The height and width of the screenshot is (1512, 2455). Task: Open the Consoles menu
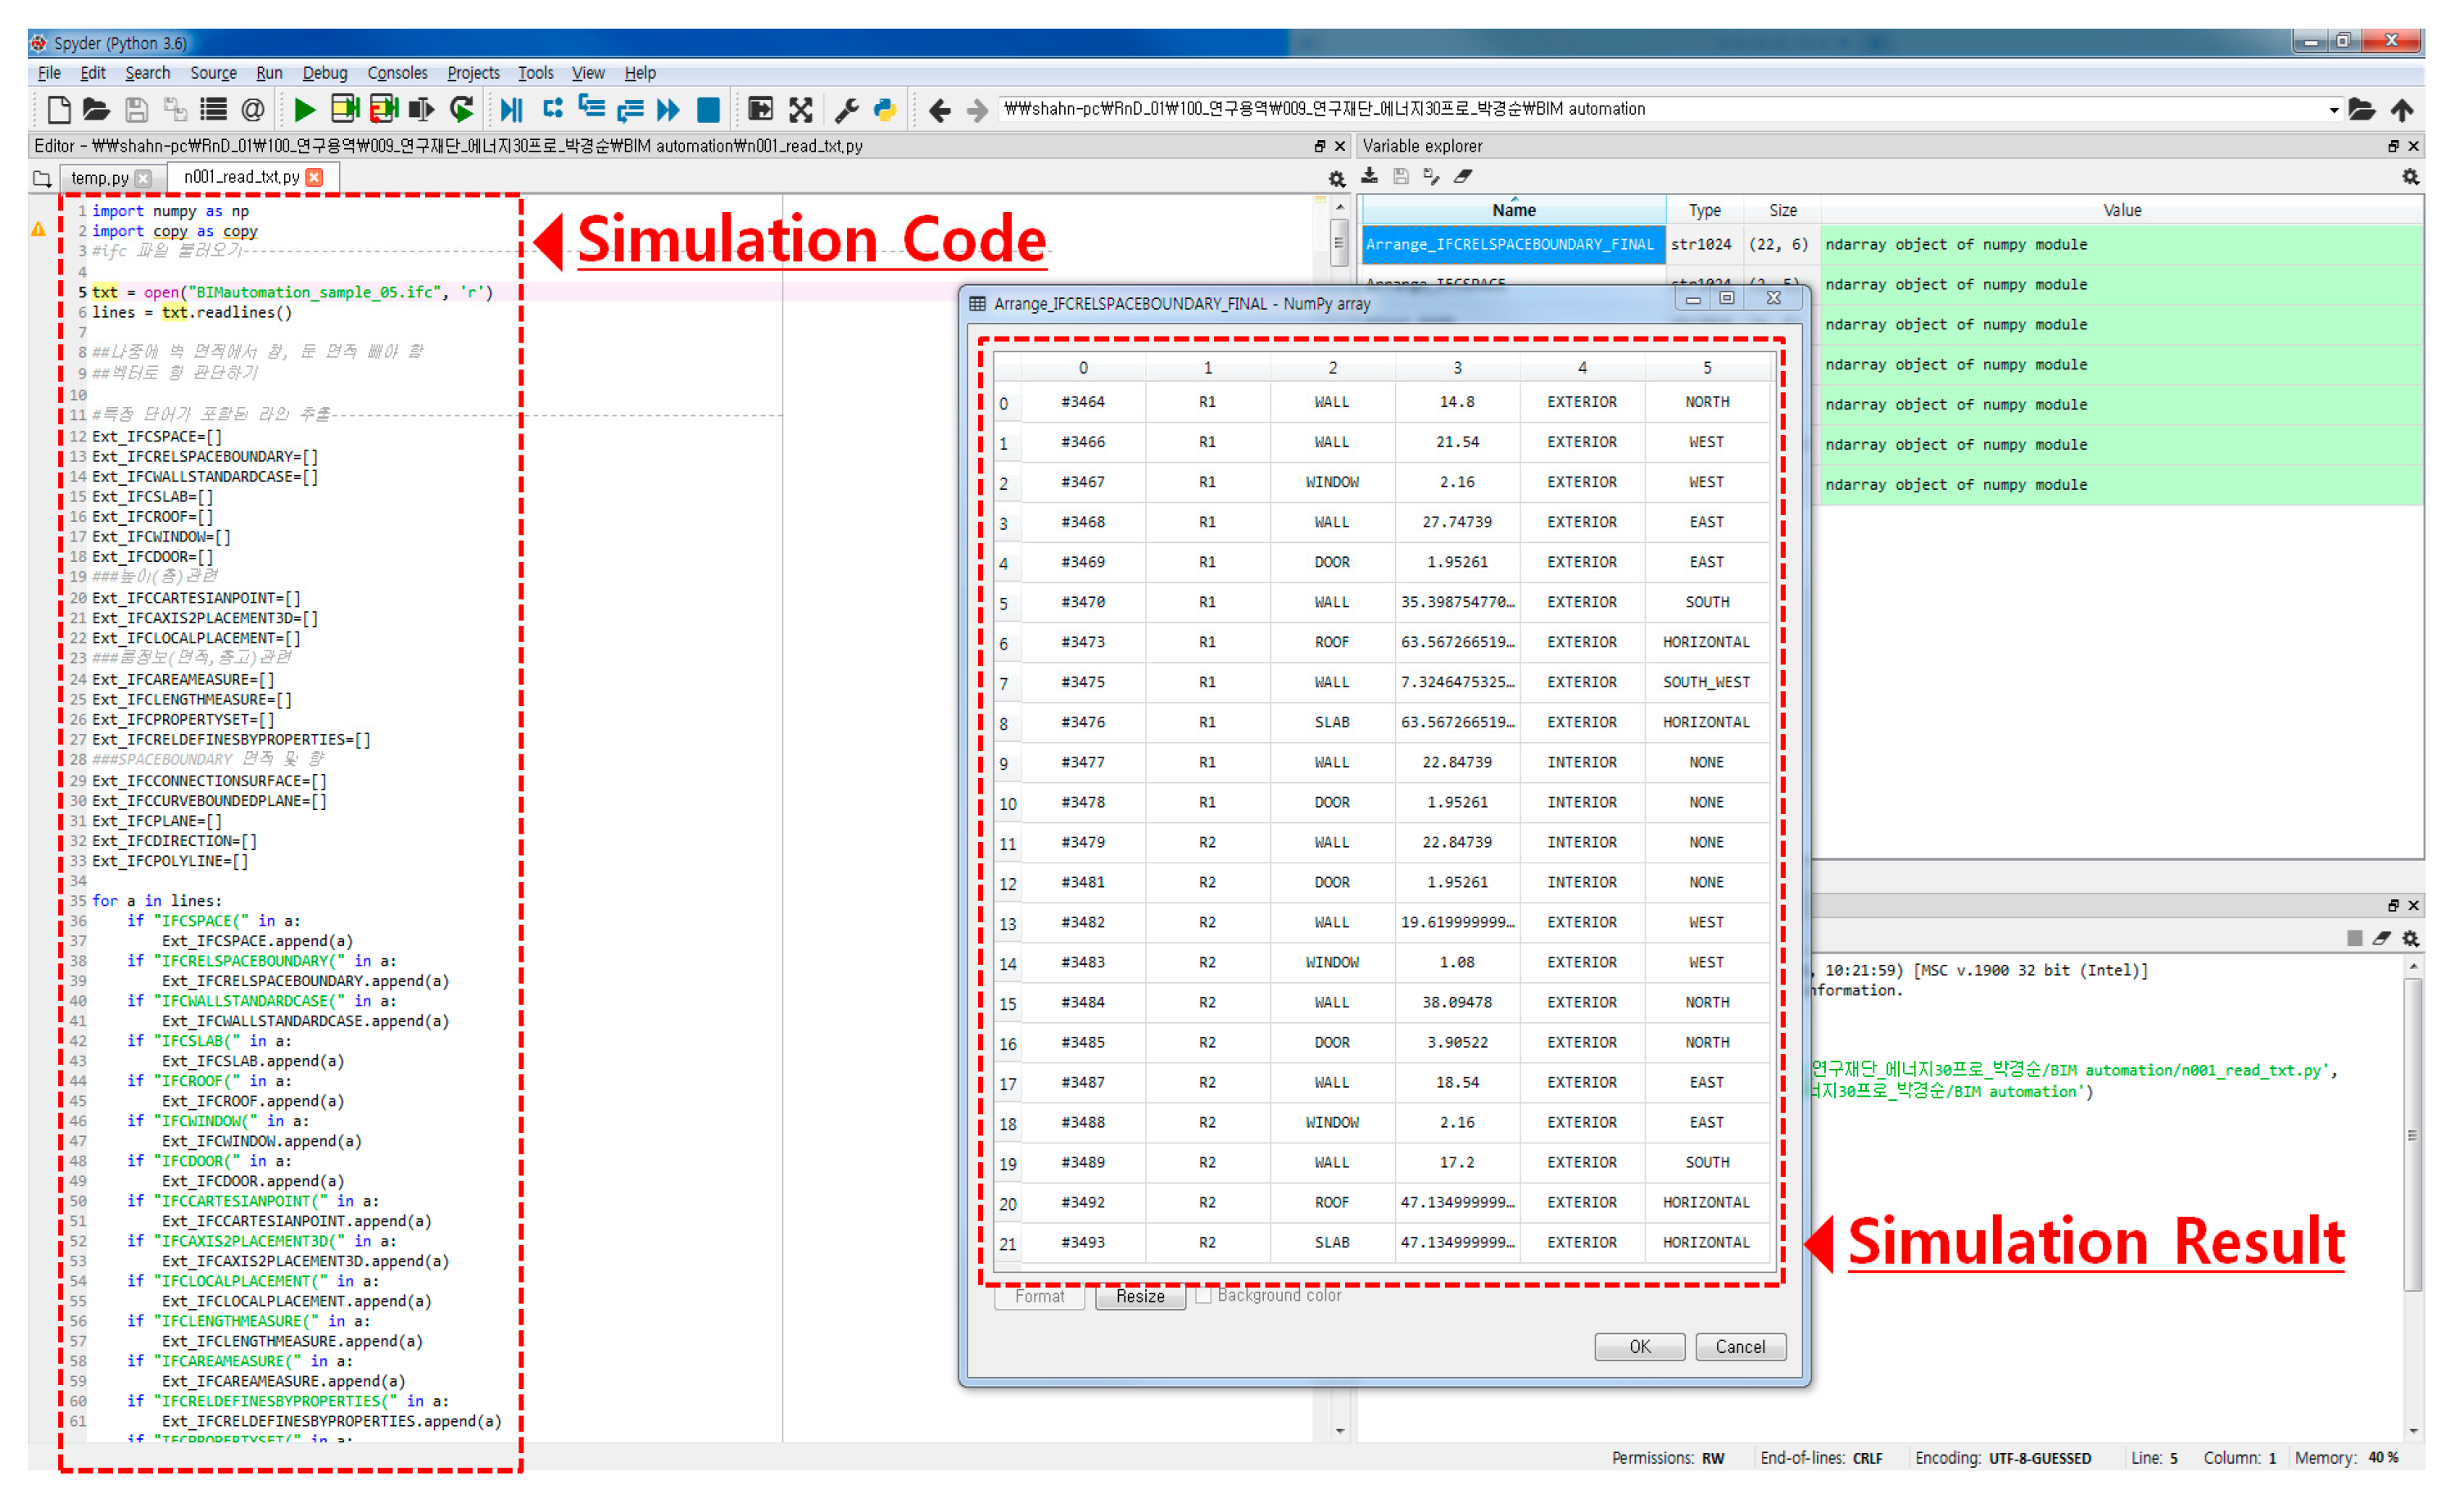coord(397,73)
